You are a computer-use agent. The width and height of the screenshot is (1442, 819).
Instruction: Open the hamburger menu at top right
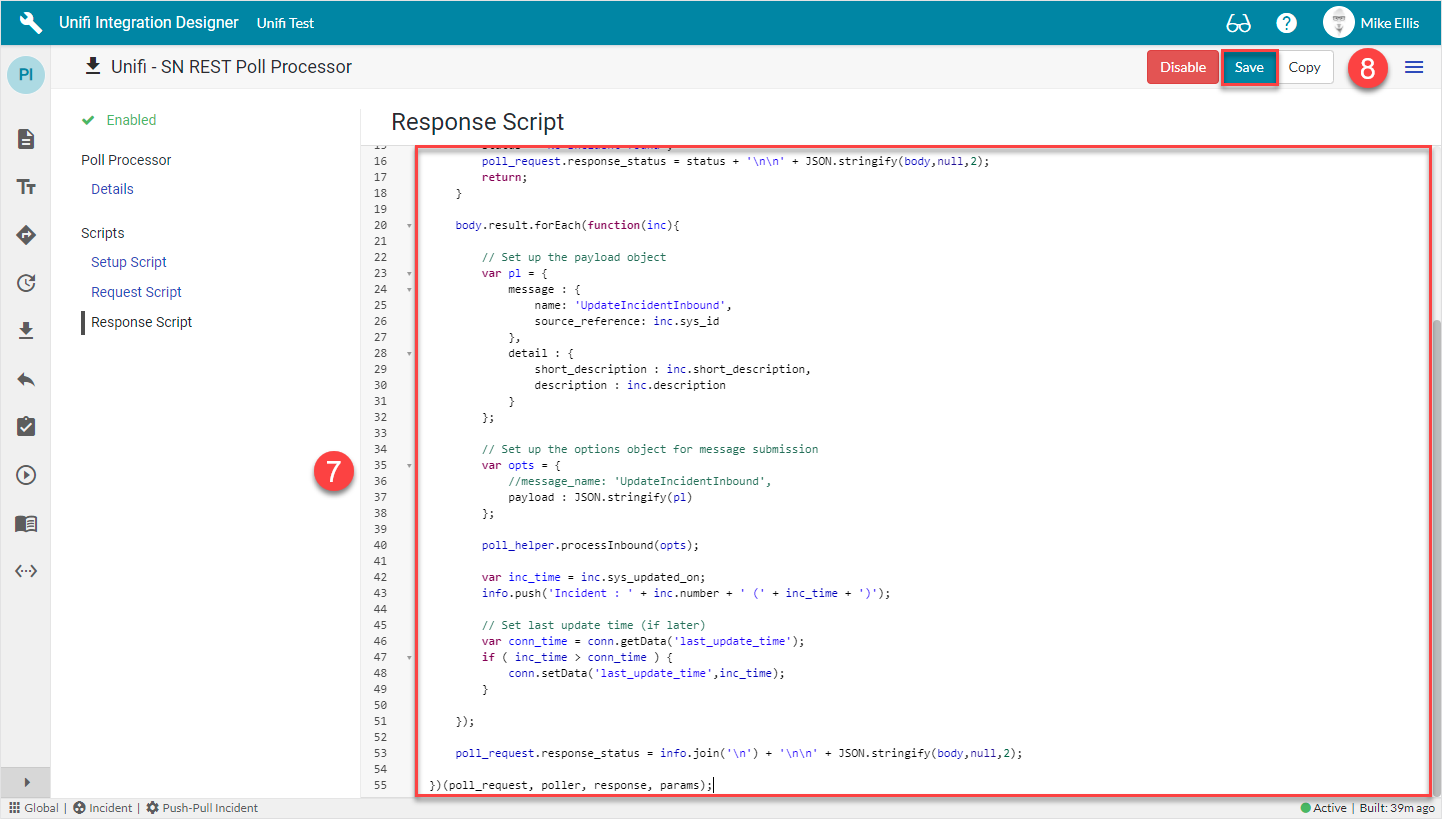click(x=1414, y=67)
